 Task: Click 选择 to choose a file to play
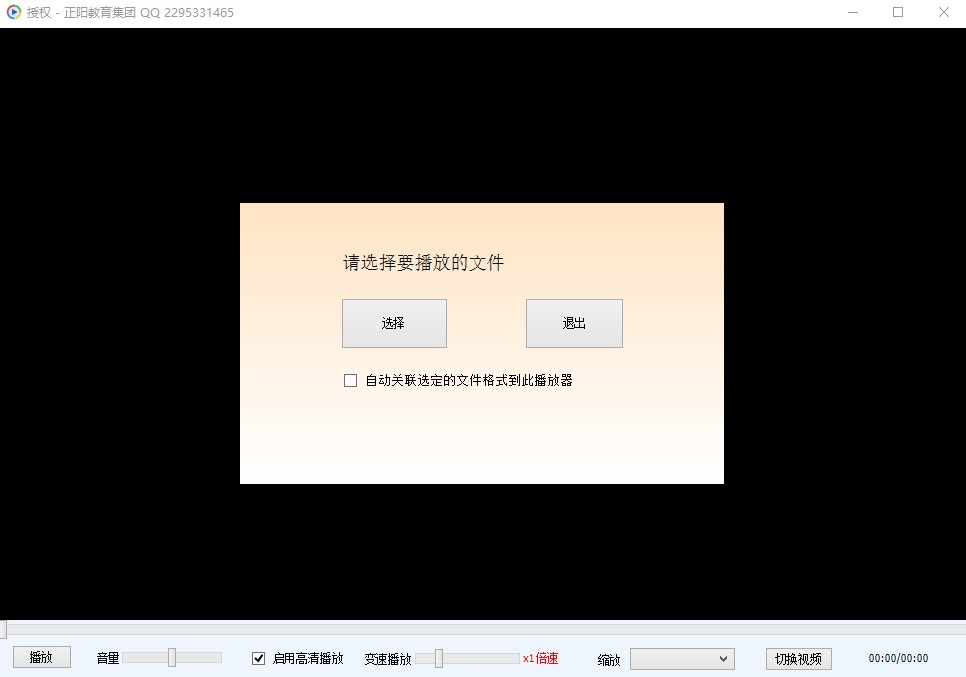coord(394,323)
